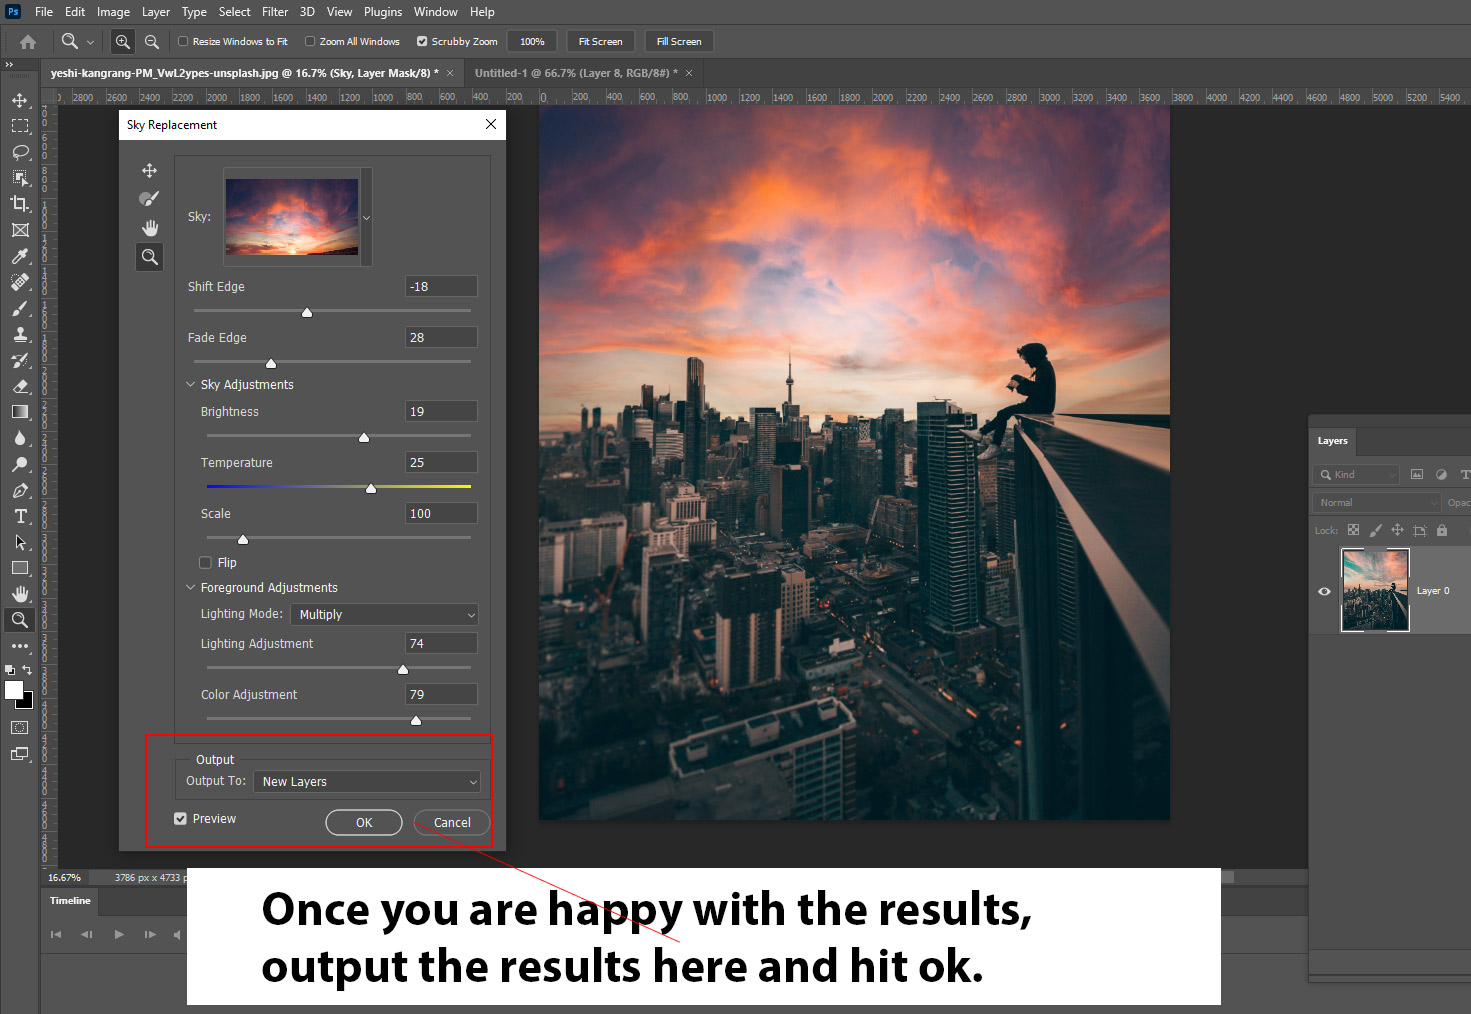The height and width of the screenshot is (1014, 1471).
Task: Open the Lighting Mode Multiply dropdown
Action: click(x=385, y=615)
